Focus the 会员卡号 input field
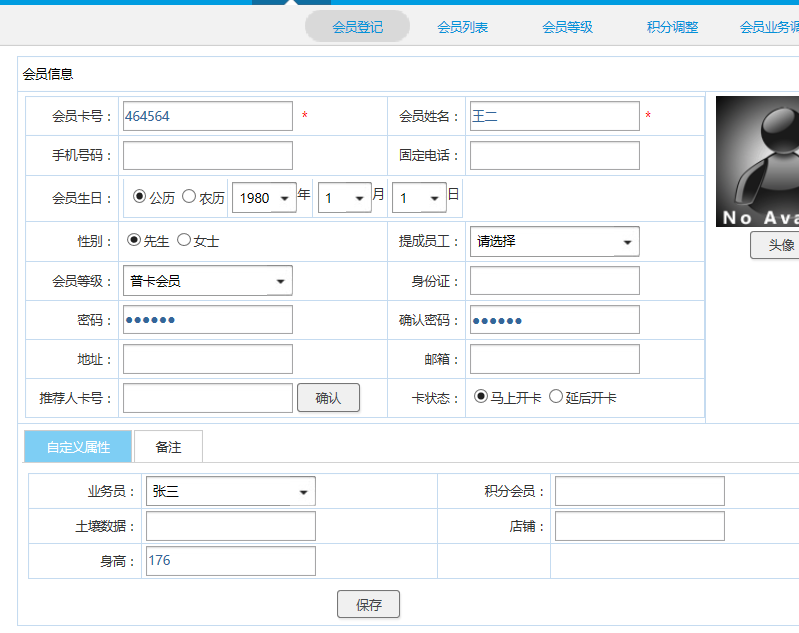This screenshot has height=633, width=799. (208, 116)
